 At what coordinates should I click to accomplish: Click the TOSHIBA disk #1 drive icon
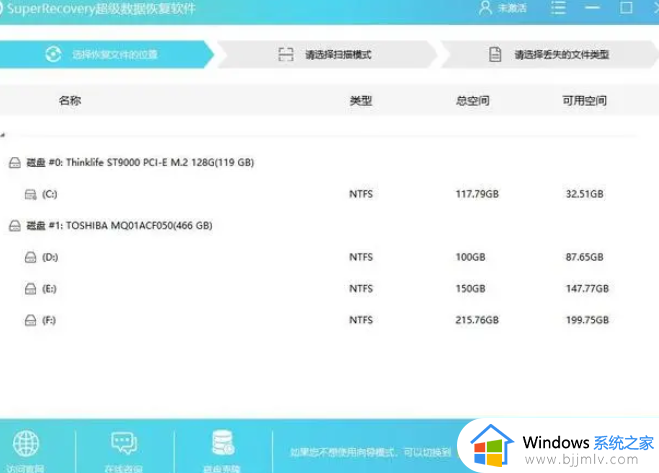(15, 226)
